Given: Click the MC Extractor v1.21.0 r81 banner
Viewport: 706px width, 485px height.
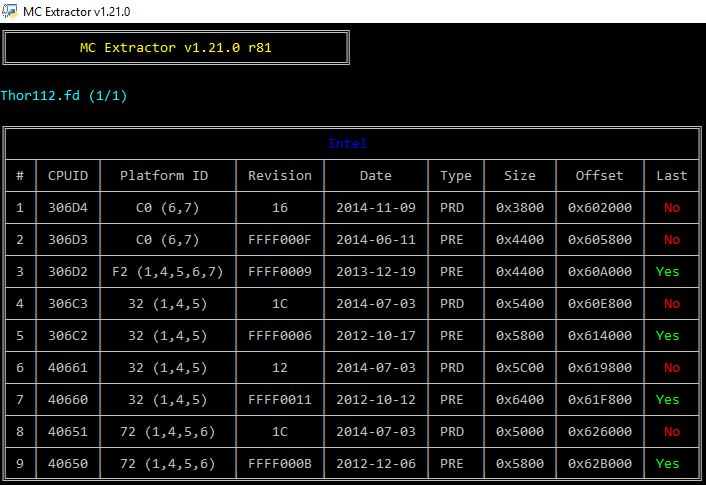Looking at the screenshot, I should click(x=177, y=48).
